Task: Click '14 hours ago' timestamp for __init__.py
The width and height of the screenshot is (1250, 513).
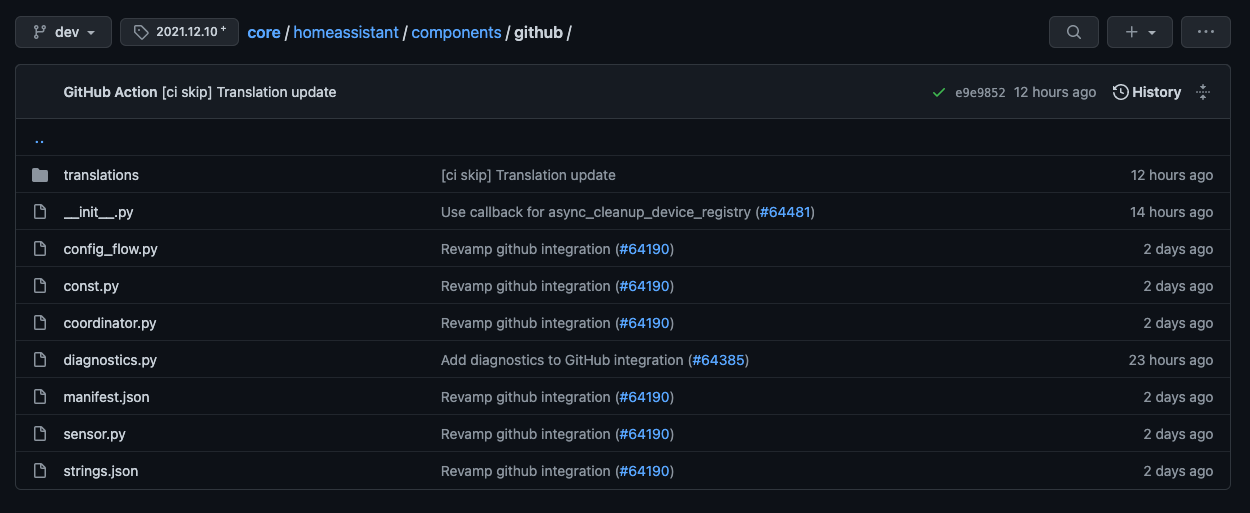Action: pos(1171,212)
